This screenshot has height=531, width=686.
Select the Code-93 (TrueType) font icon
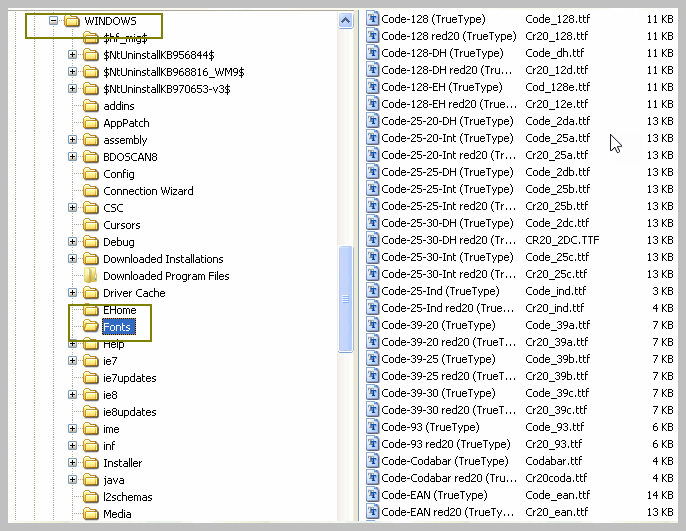tap(373, 427)
